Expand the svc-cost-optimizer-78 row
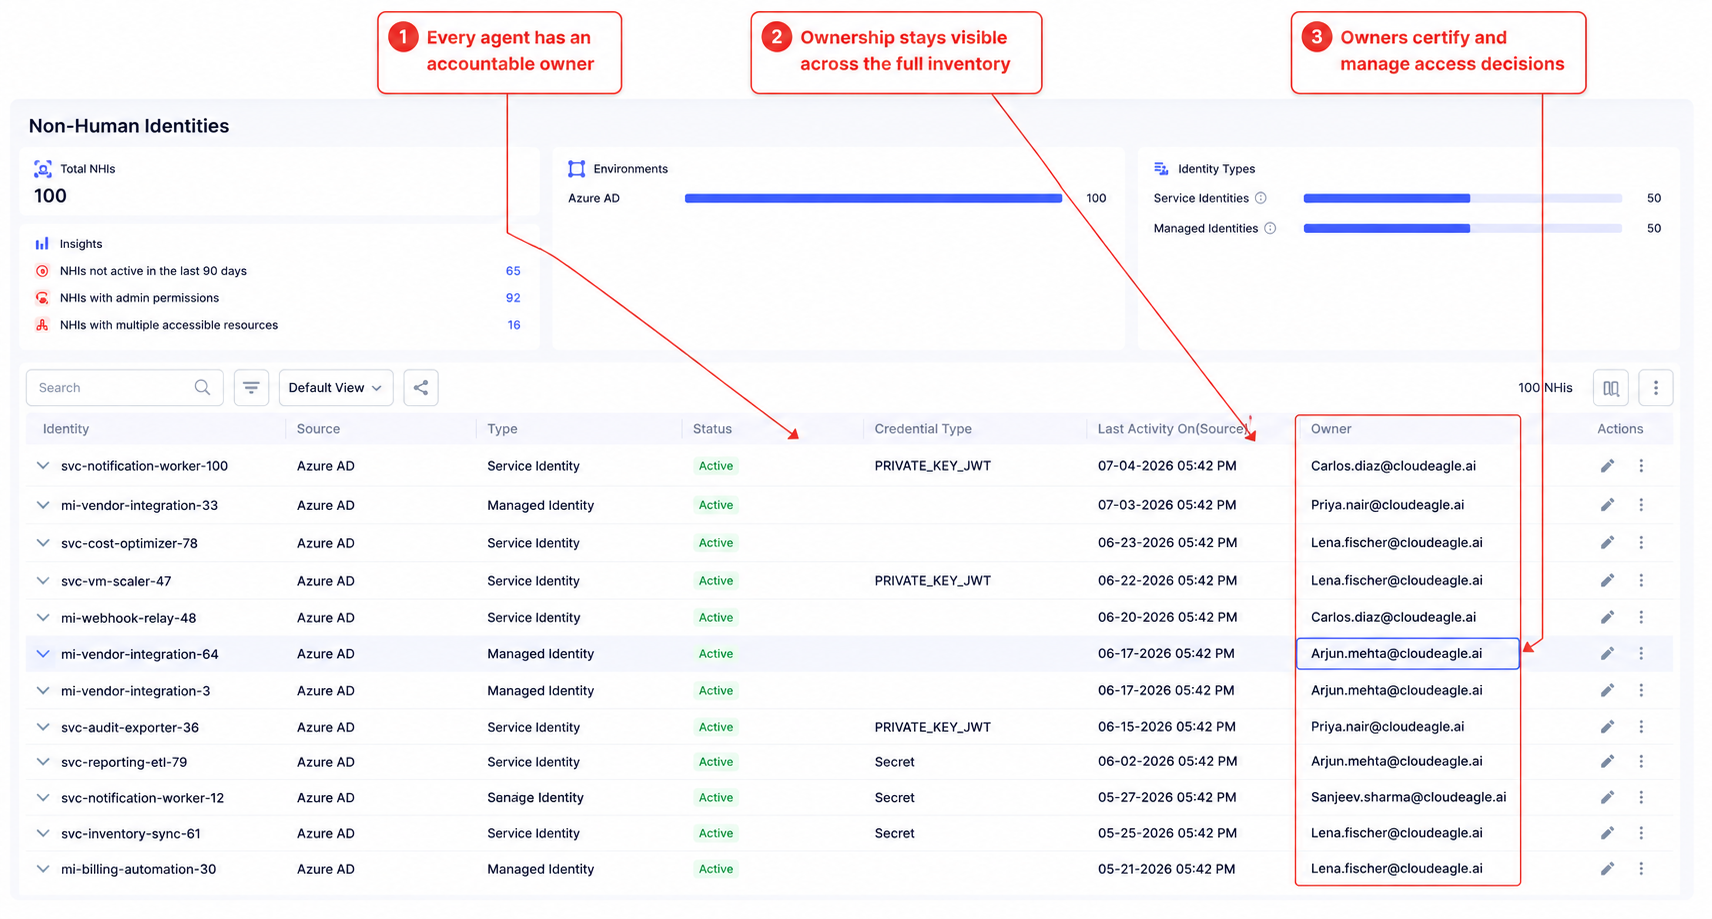Viewport: 1712px width, 919px height. 43,543
